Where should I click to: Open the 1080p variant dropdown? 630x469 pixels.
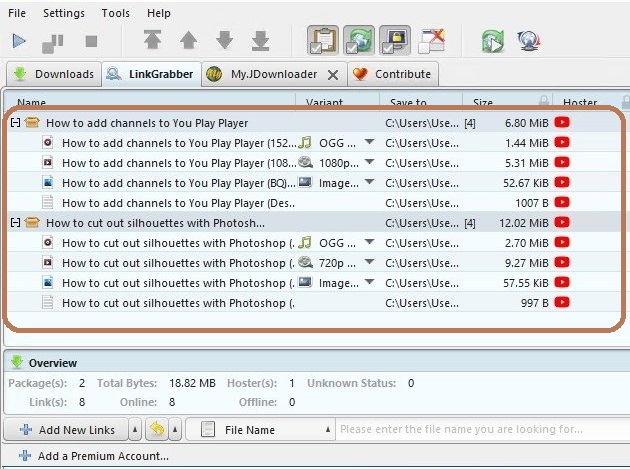pos(369,162)
